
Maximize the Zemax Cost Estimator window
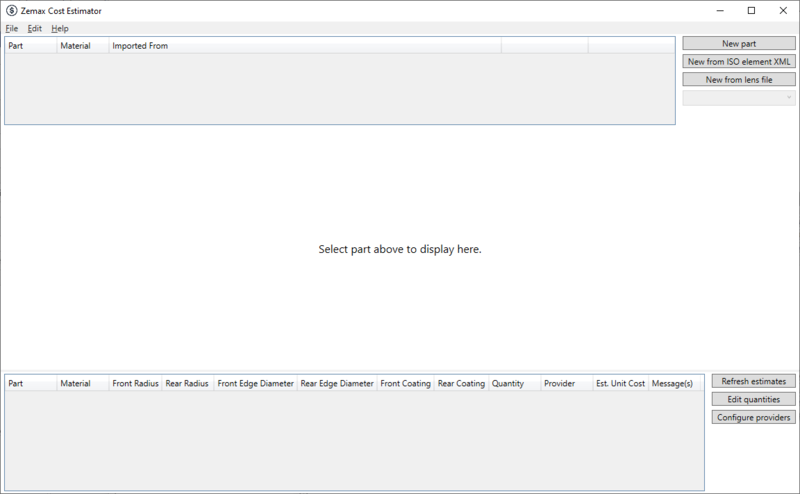tap(752, 11)
